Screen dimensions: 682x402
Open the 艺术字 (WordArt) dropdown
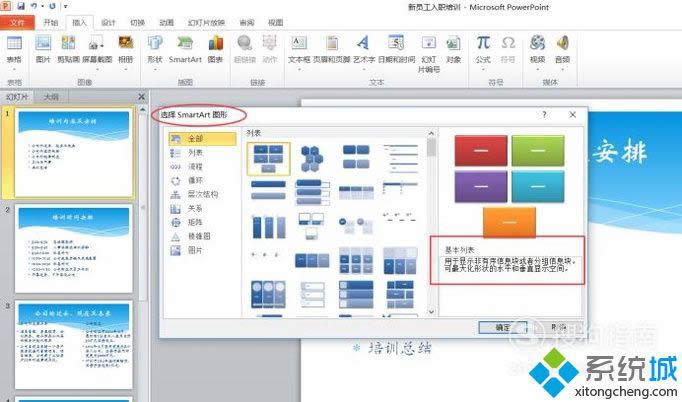[x=364, y=52]
